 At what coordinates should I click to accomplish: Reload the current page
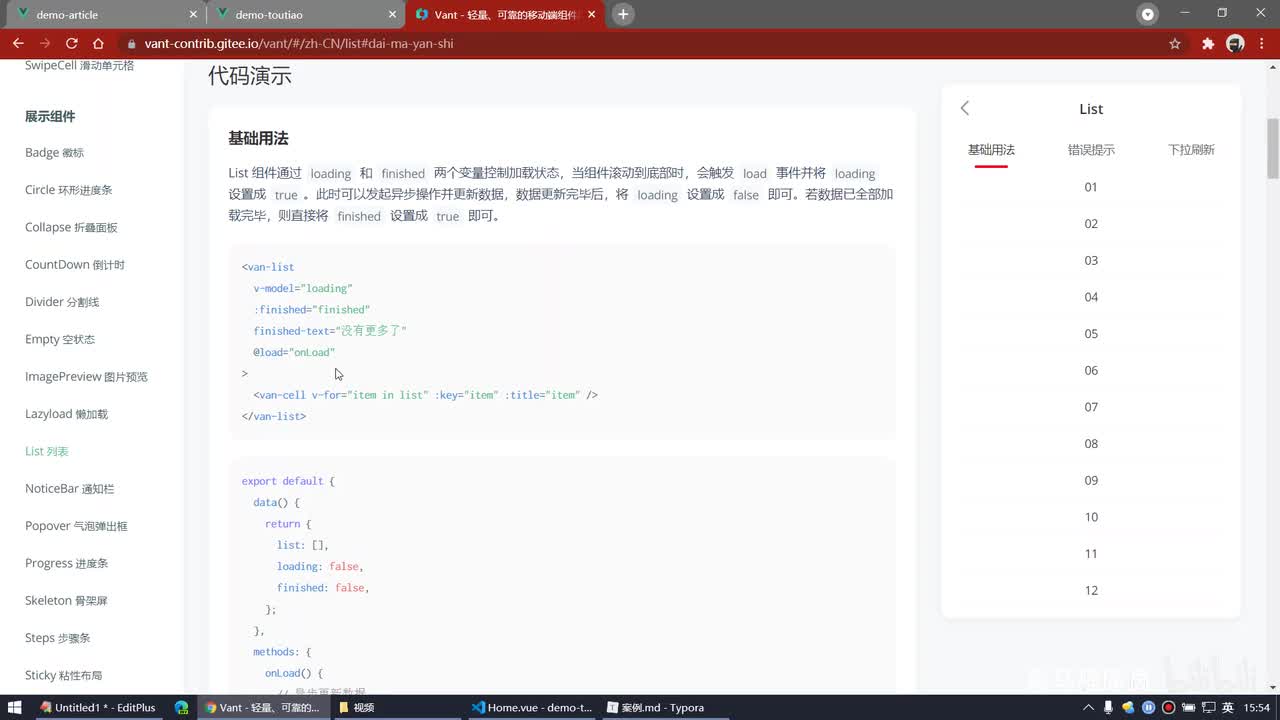pyautogui.click(x=71, y=43)
